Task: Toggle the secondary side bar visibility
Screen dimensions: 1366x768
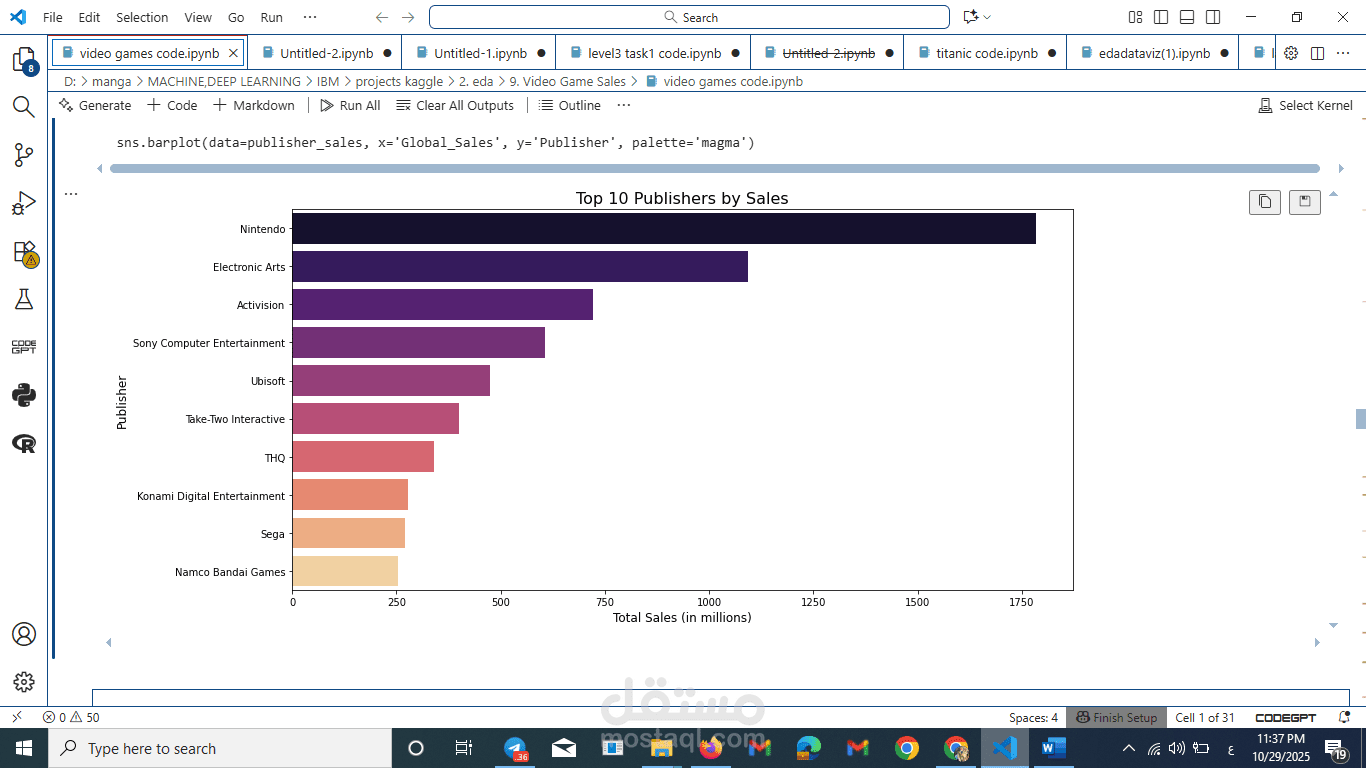Action: [1213, 17]
